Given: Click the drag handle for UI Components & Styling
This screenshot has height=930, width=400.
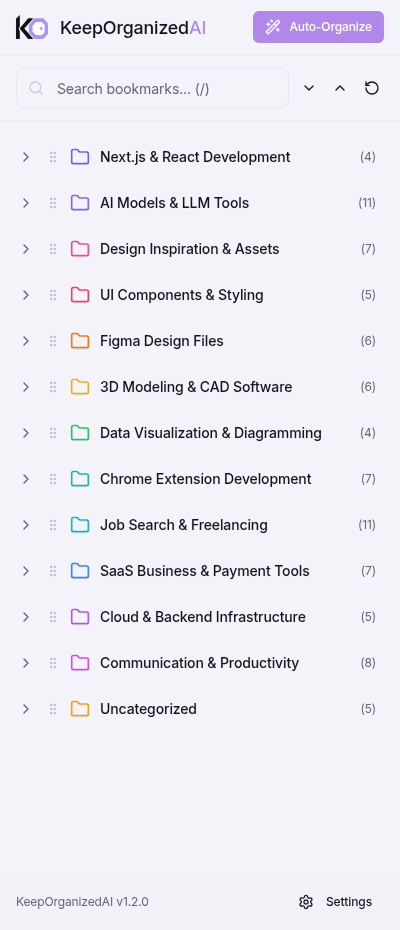Looking at the screenshot, I should coord(53,295).
